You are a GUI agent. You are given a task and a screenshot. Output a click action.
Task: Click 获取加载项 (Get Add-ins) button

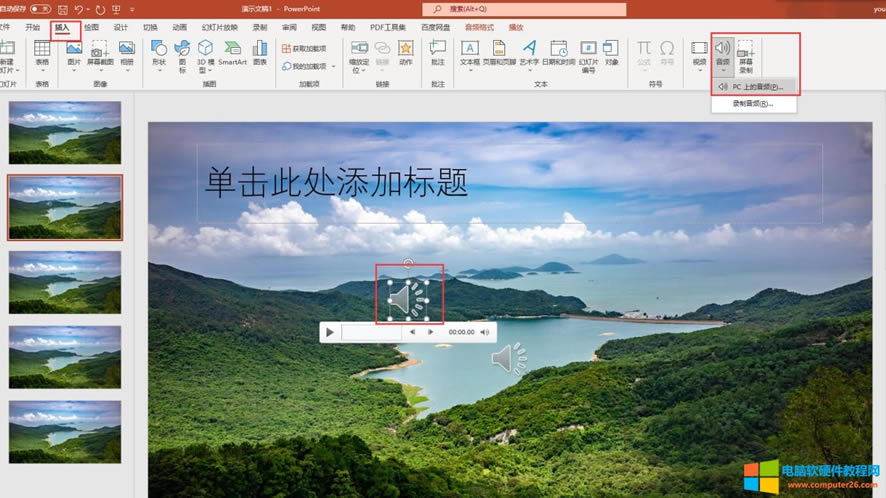(x=304, y=48)
